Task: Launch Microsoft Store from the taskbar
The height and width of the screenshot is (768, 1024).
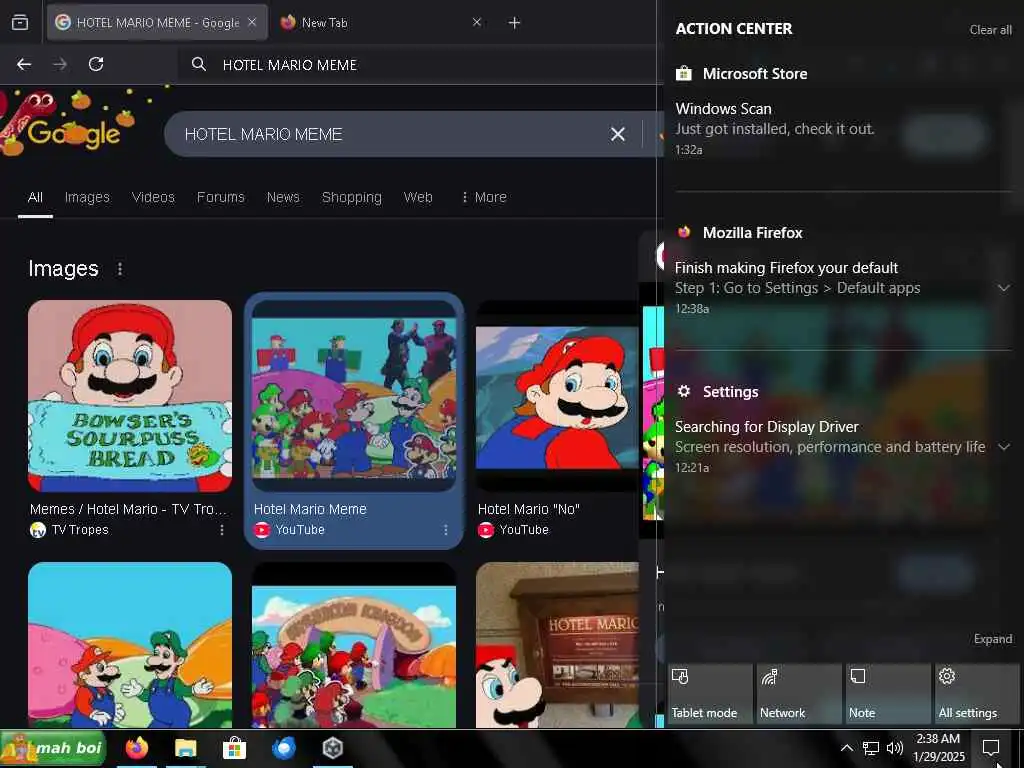Action: (x=234, y=748)
